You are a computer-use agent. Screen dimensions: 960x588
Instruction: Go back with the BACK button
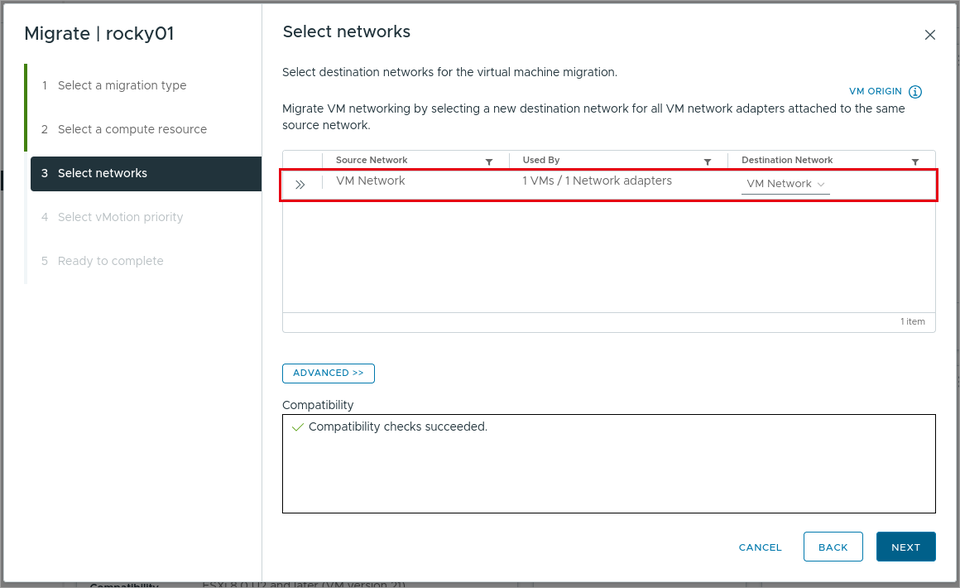pos(833,547)
